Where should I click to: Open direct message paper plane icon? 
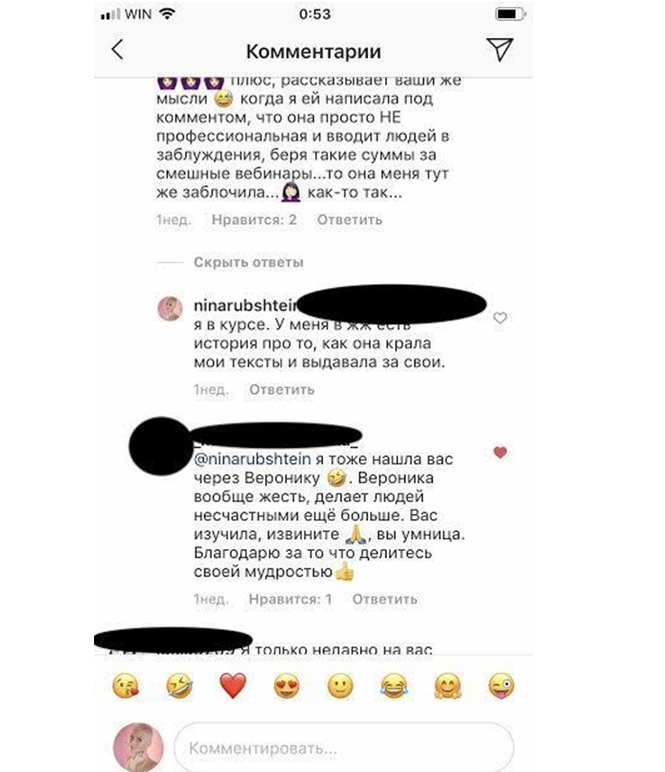click(x=500, y=49)
